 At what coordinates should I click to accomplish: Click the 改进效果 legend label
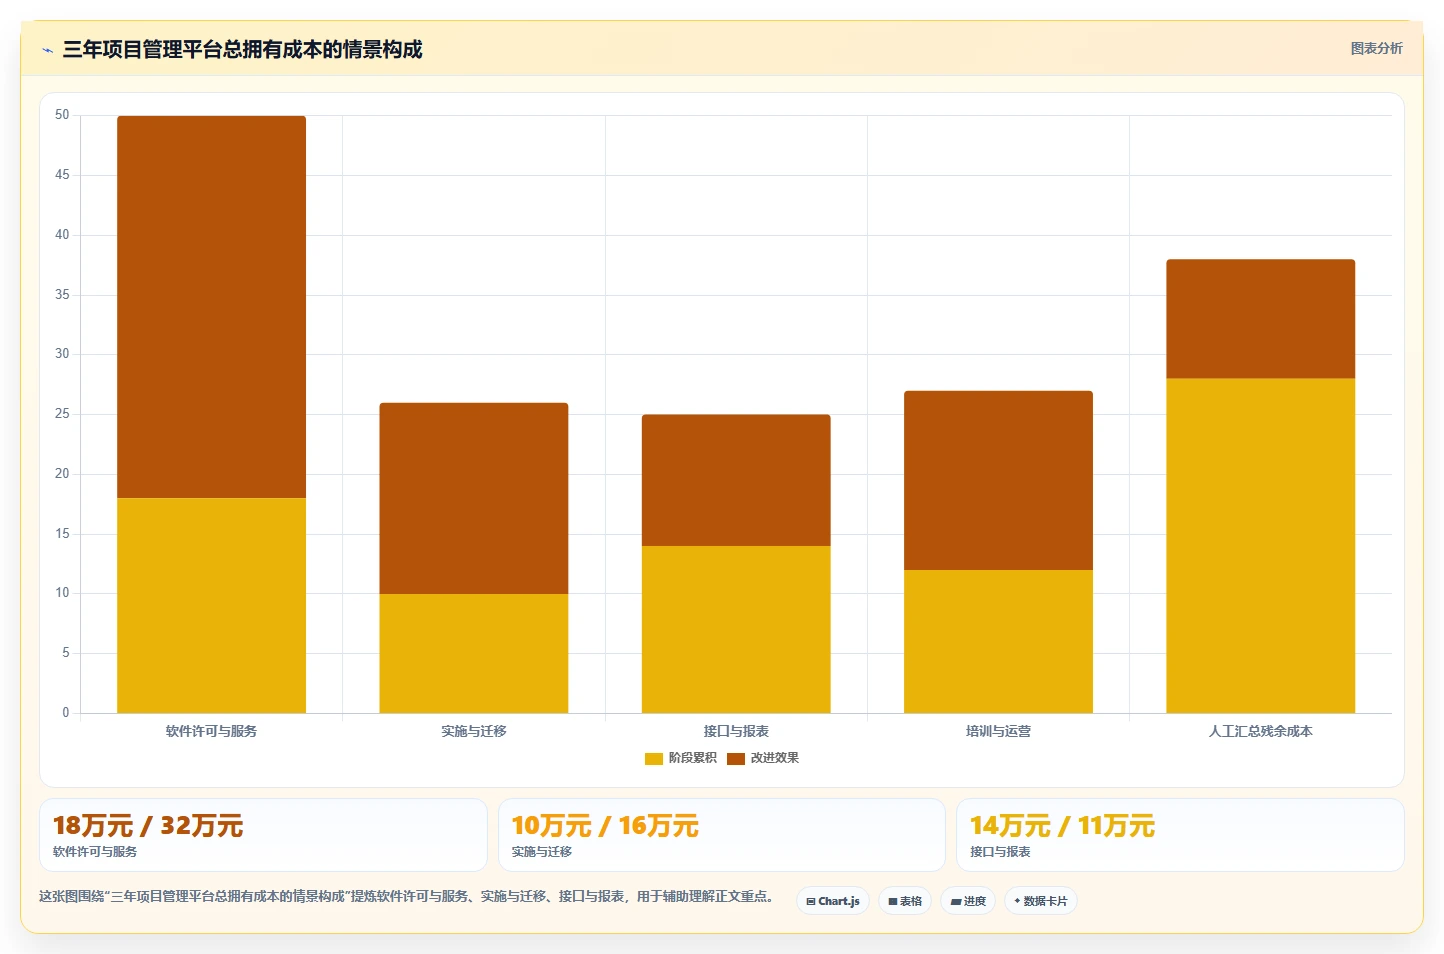[775, 758]
